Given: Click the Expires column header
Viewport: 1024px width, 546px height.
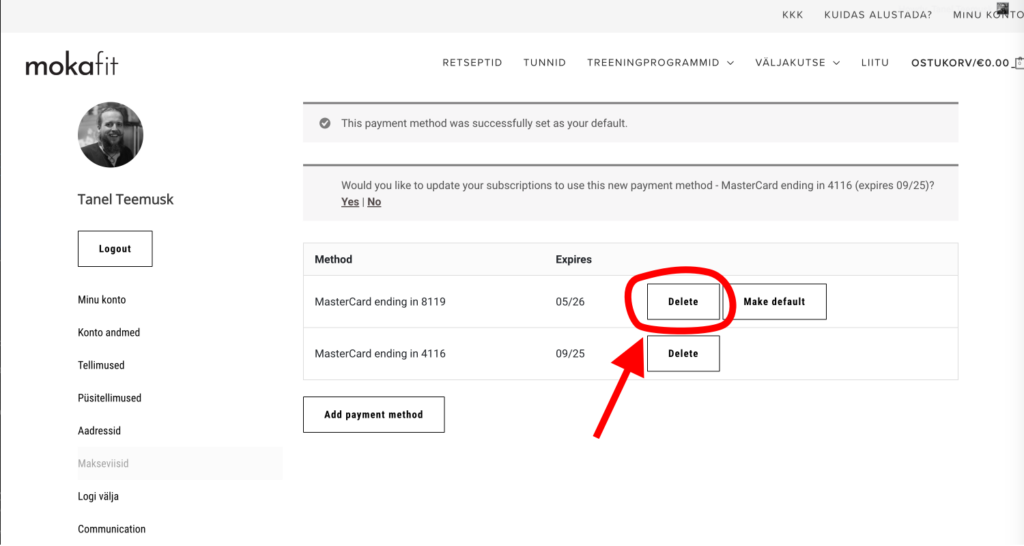Looking at the screenshot, I should (573, 259).
